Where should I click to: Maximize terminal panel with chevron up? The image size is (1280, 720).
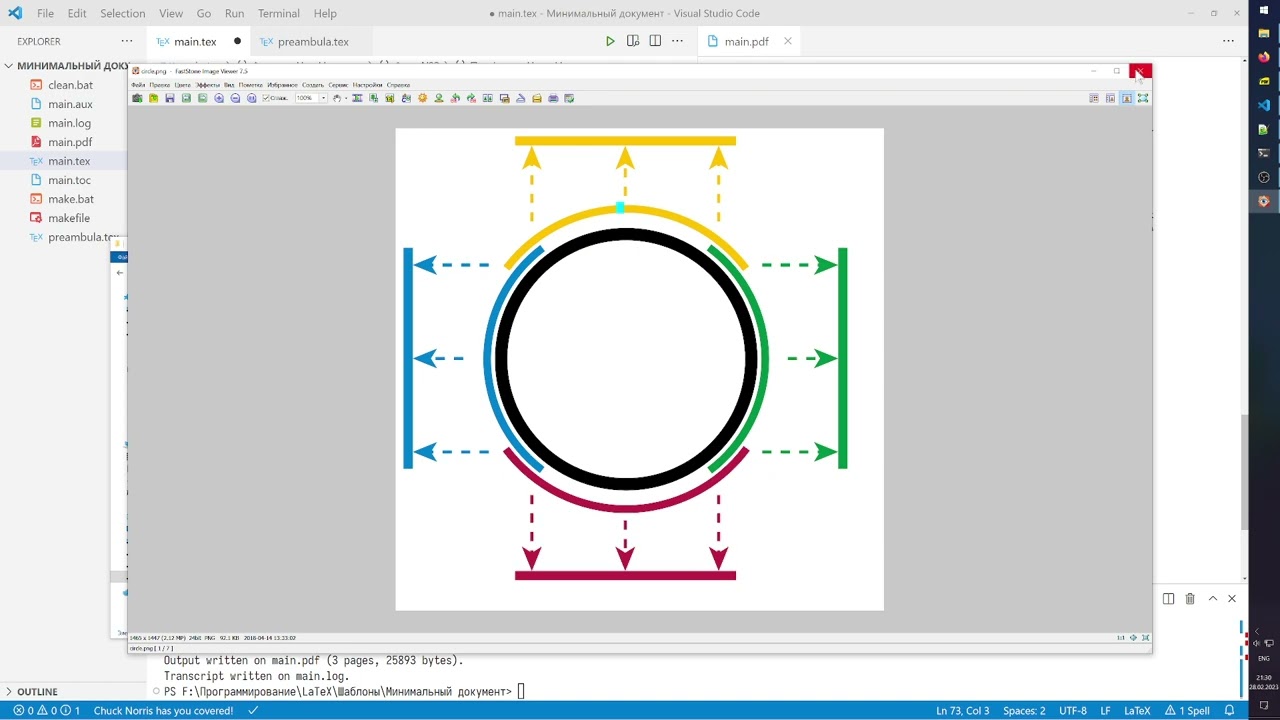click(1212, 598)
